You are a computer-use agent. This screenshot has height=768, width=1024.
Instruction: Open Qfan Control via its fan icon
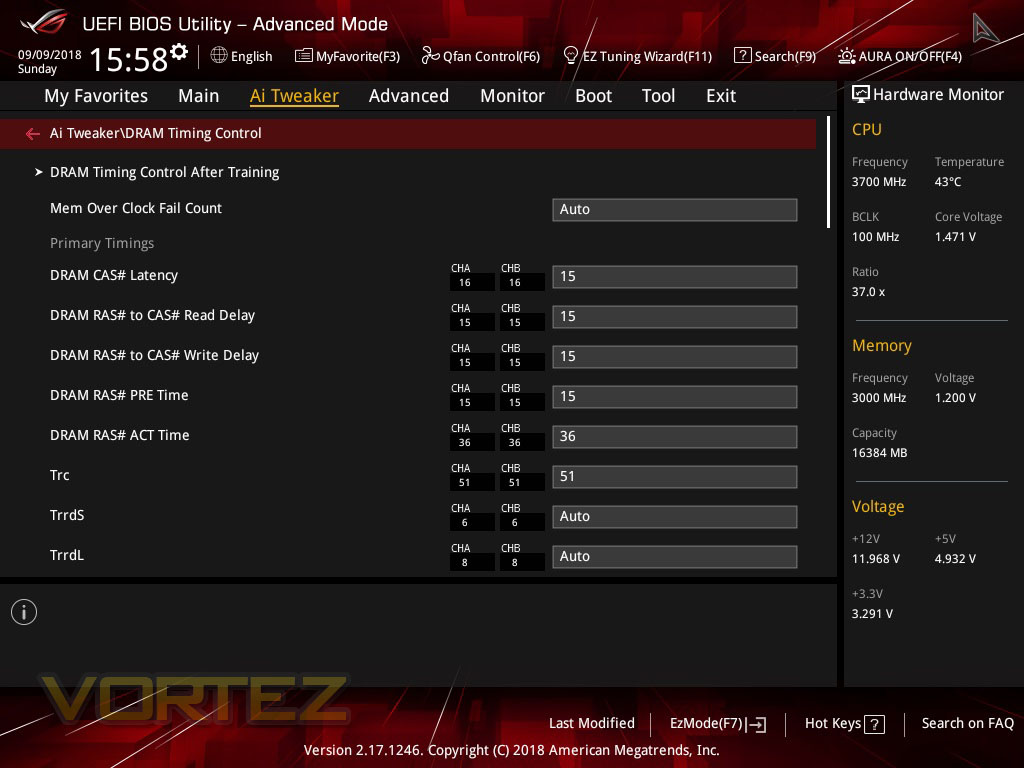[x=430, y=56]
